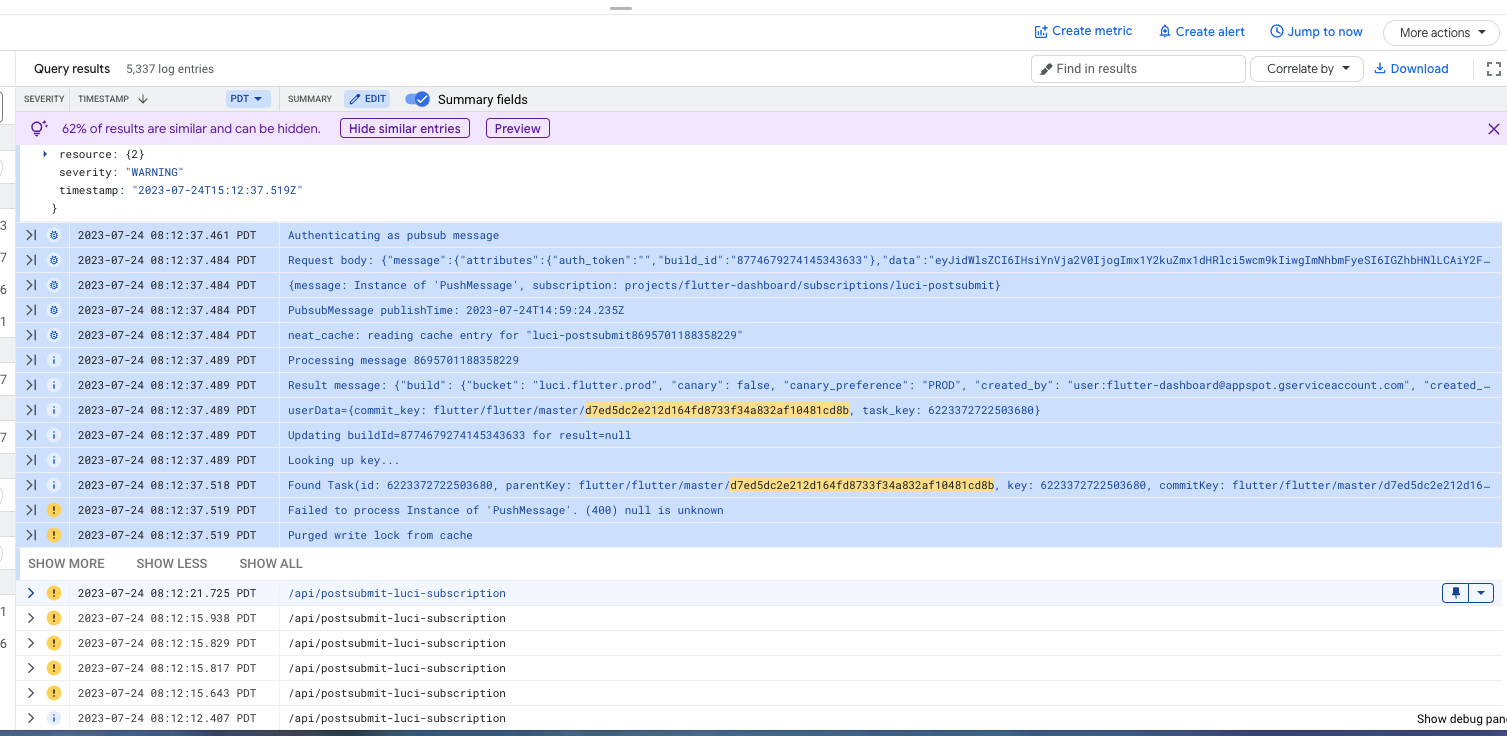This screenshot has height=736, width=1507.
Task: Click the warning icon on the Failed to process row
Action: 54,510
